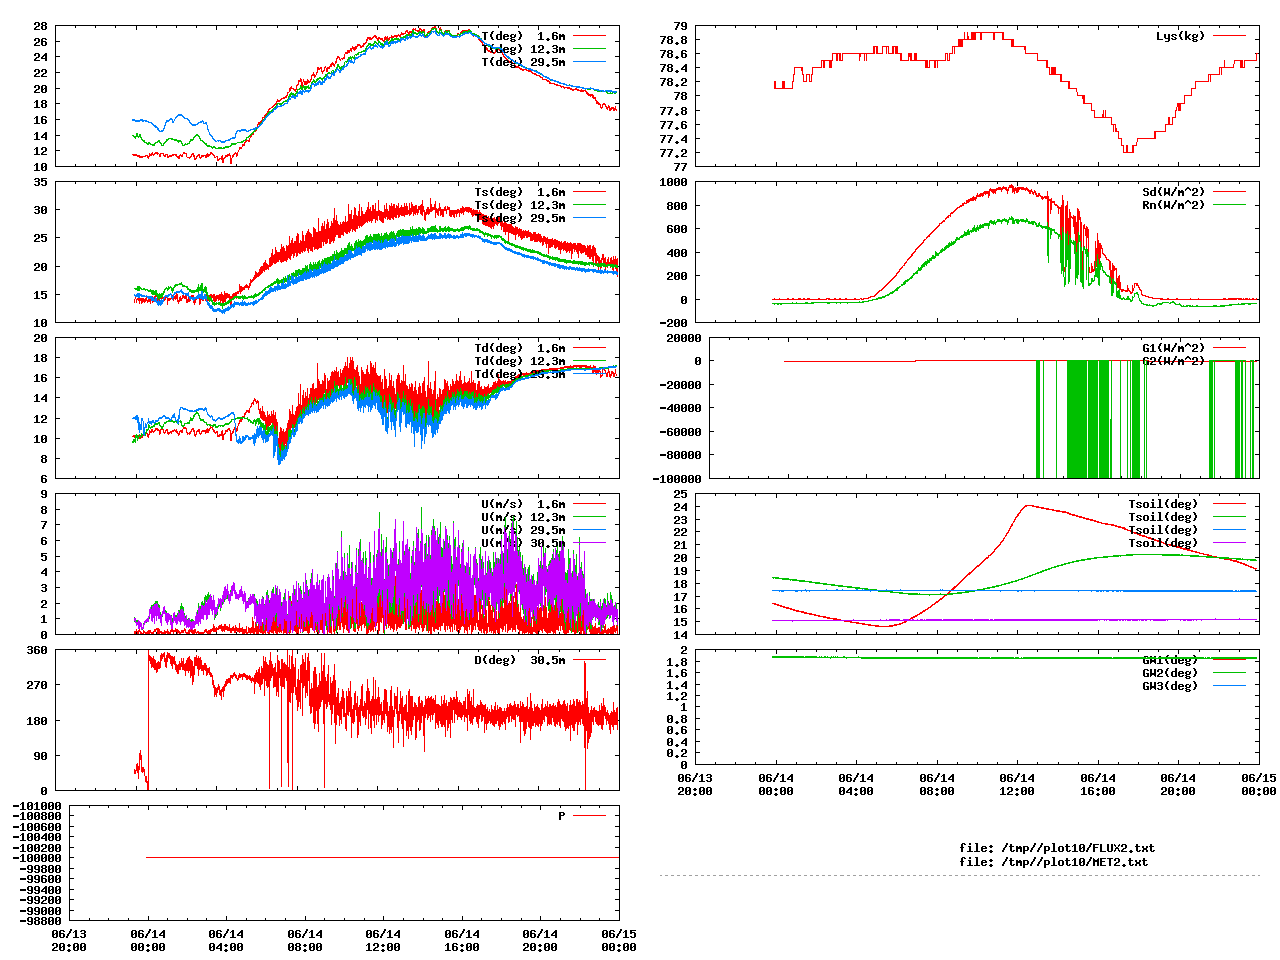The image size is (1280, 960).
Task: Click the 'P' legend label in the pressure plot
Action: (x=562, y=816)
